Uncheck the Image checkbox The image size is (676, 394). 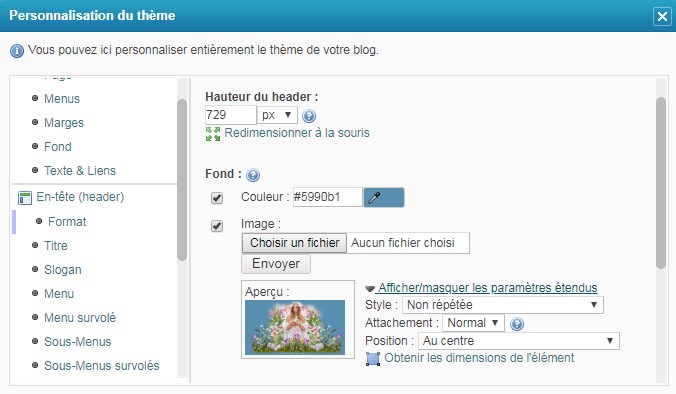pos(217,226)
